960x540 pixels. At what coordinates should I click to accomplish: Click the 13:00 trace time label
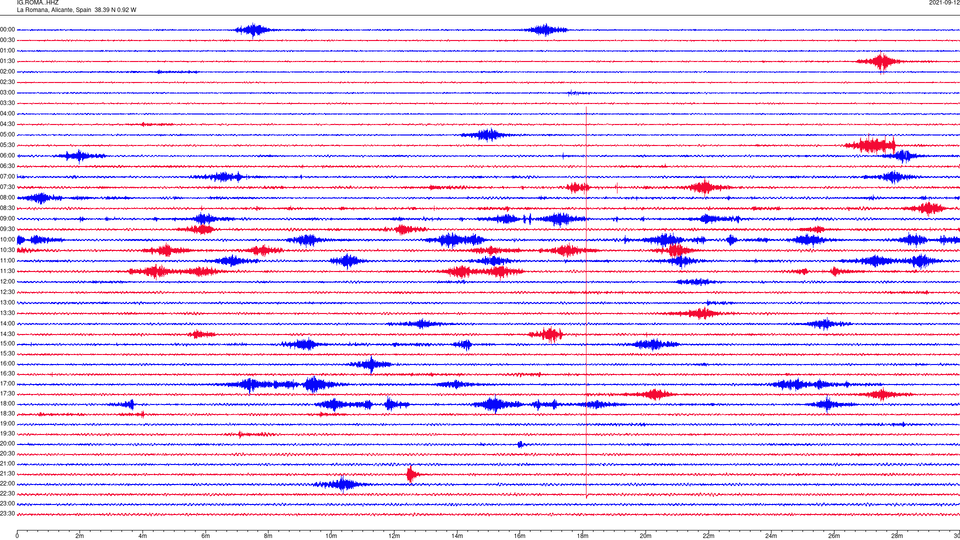pos(7,302)
